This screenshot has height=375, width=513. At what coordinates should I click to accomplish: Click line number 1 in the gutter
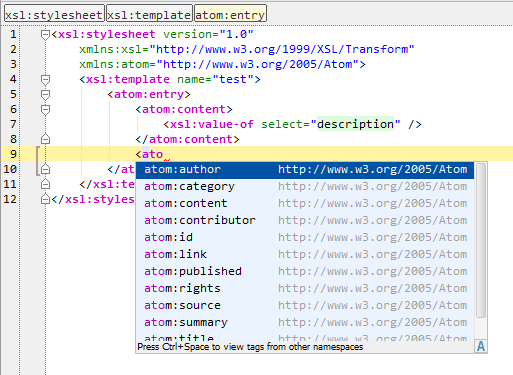click(x=13, y=34)
